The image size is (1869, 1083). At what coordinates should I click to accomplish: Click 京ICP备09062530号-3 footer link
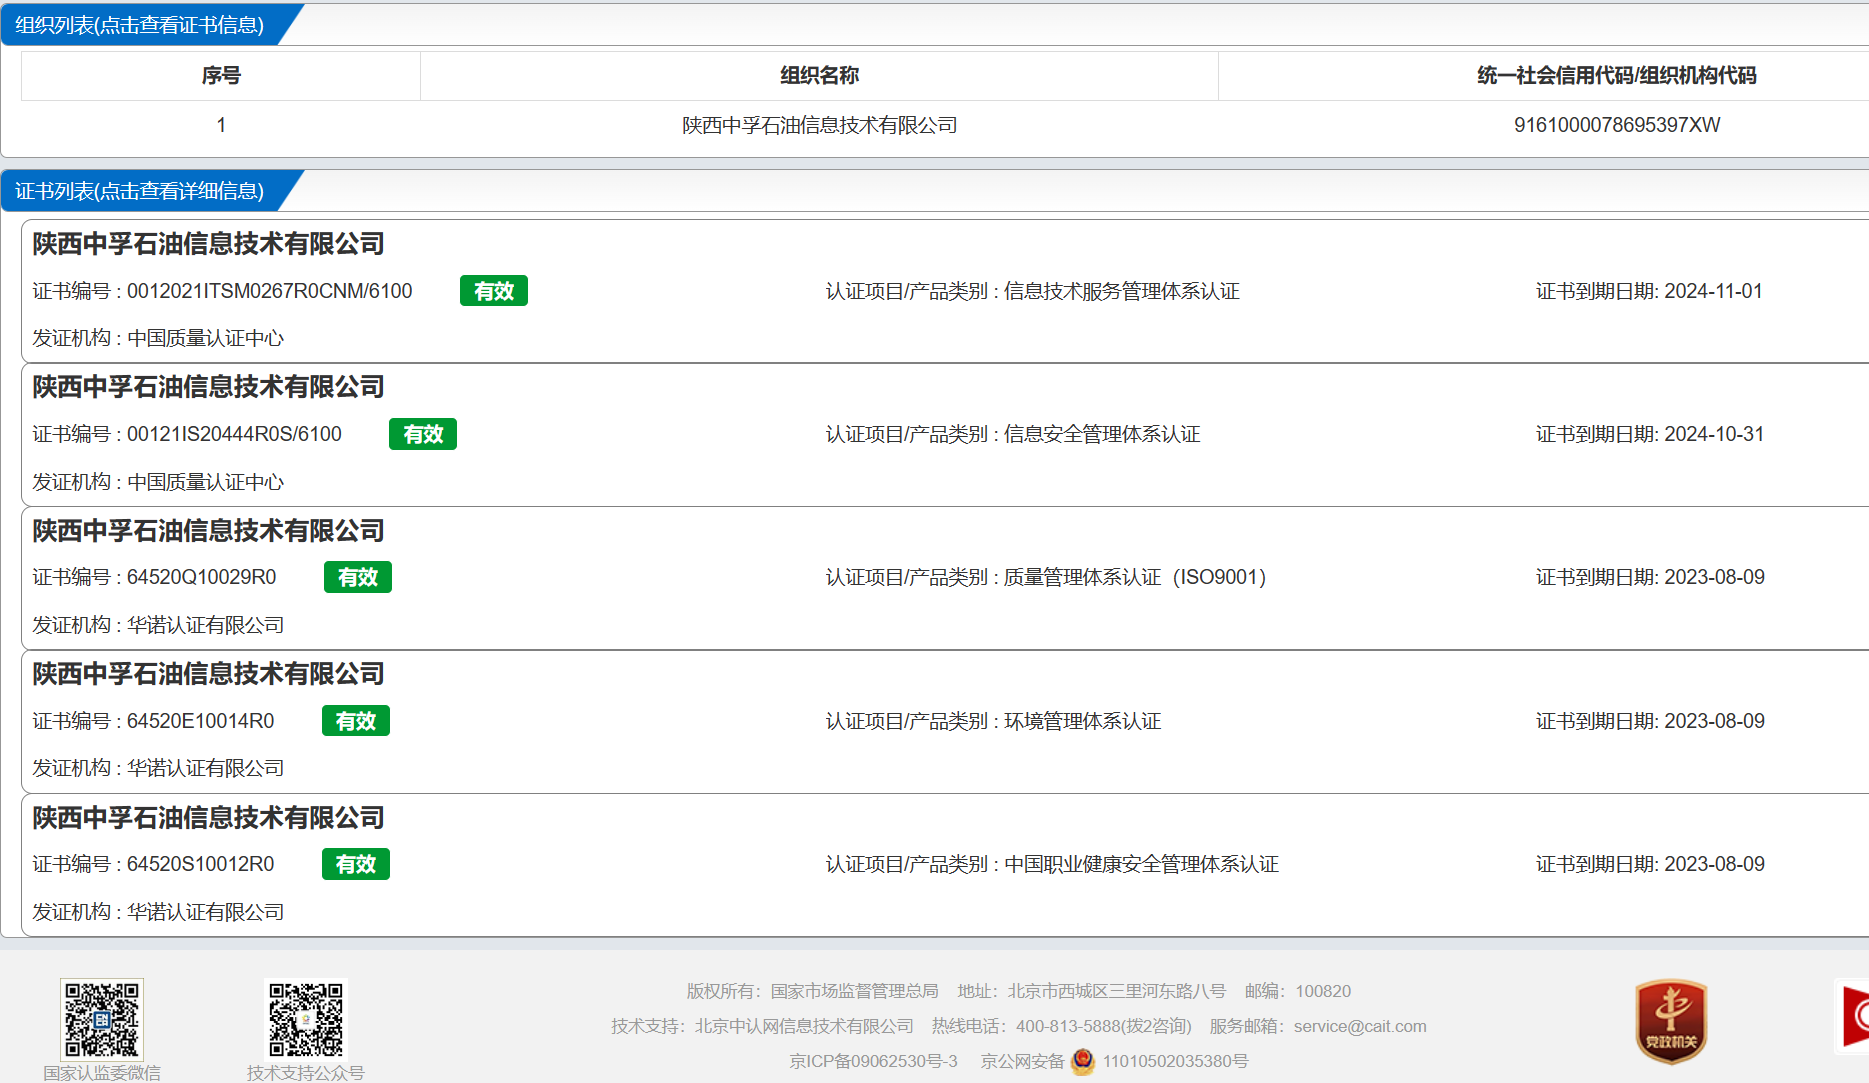(873, 1061)
